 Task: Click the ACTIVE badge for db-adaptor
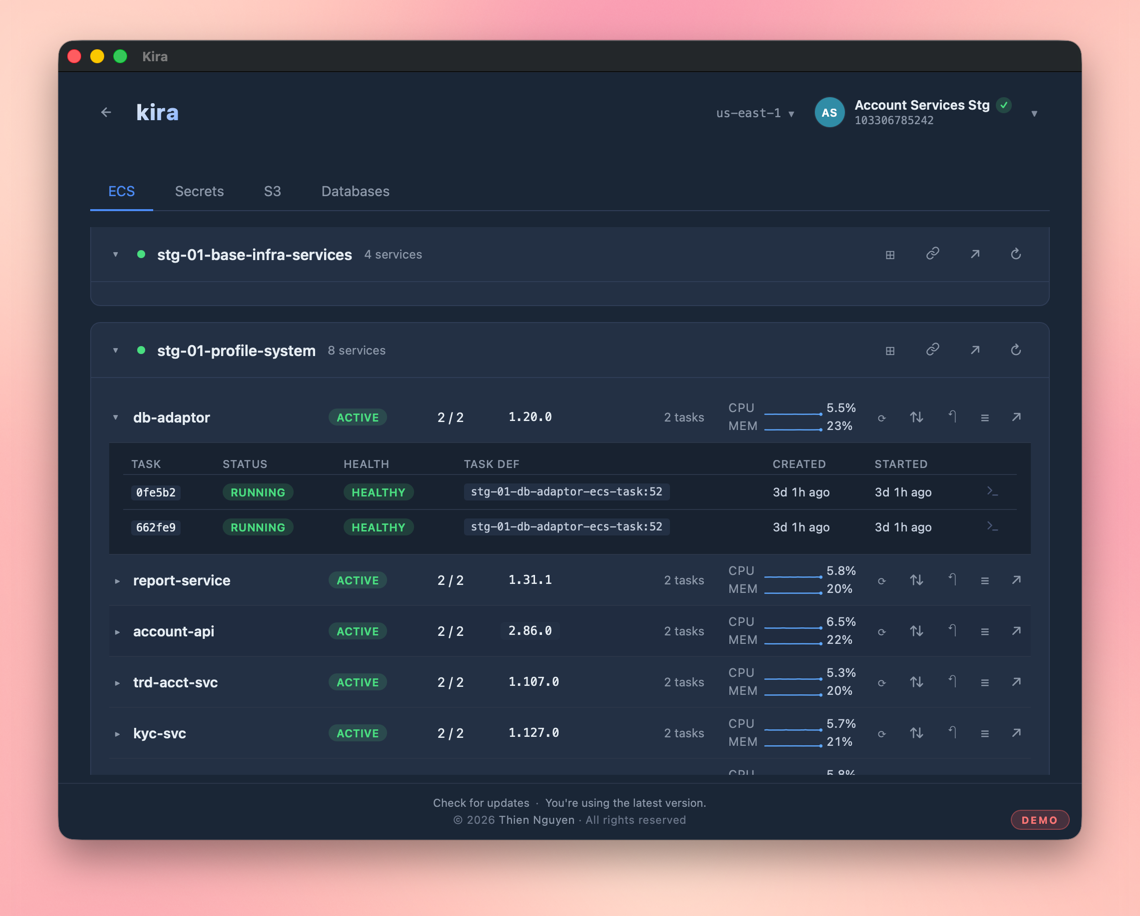point(358,417)
